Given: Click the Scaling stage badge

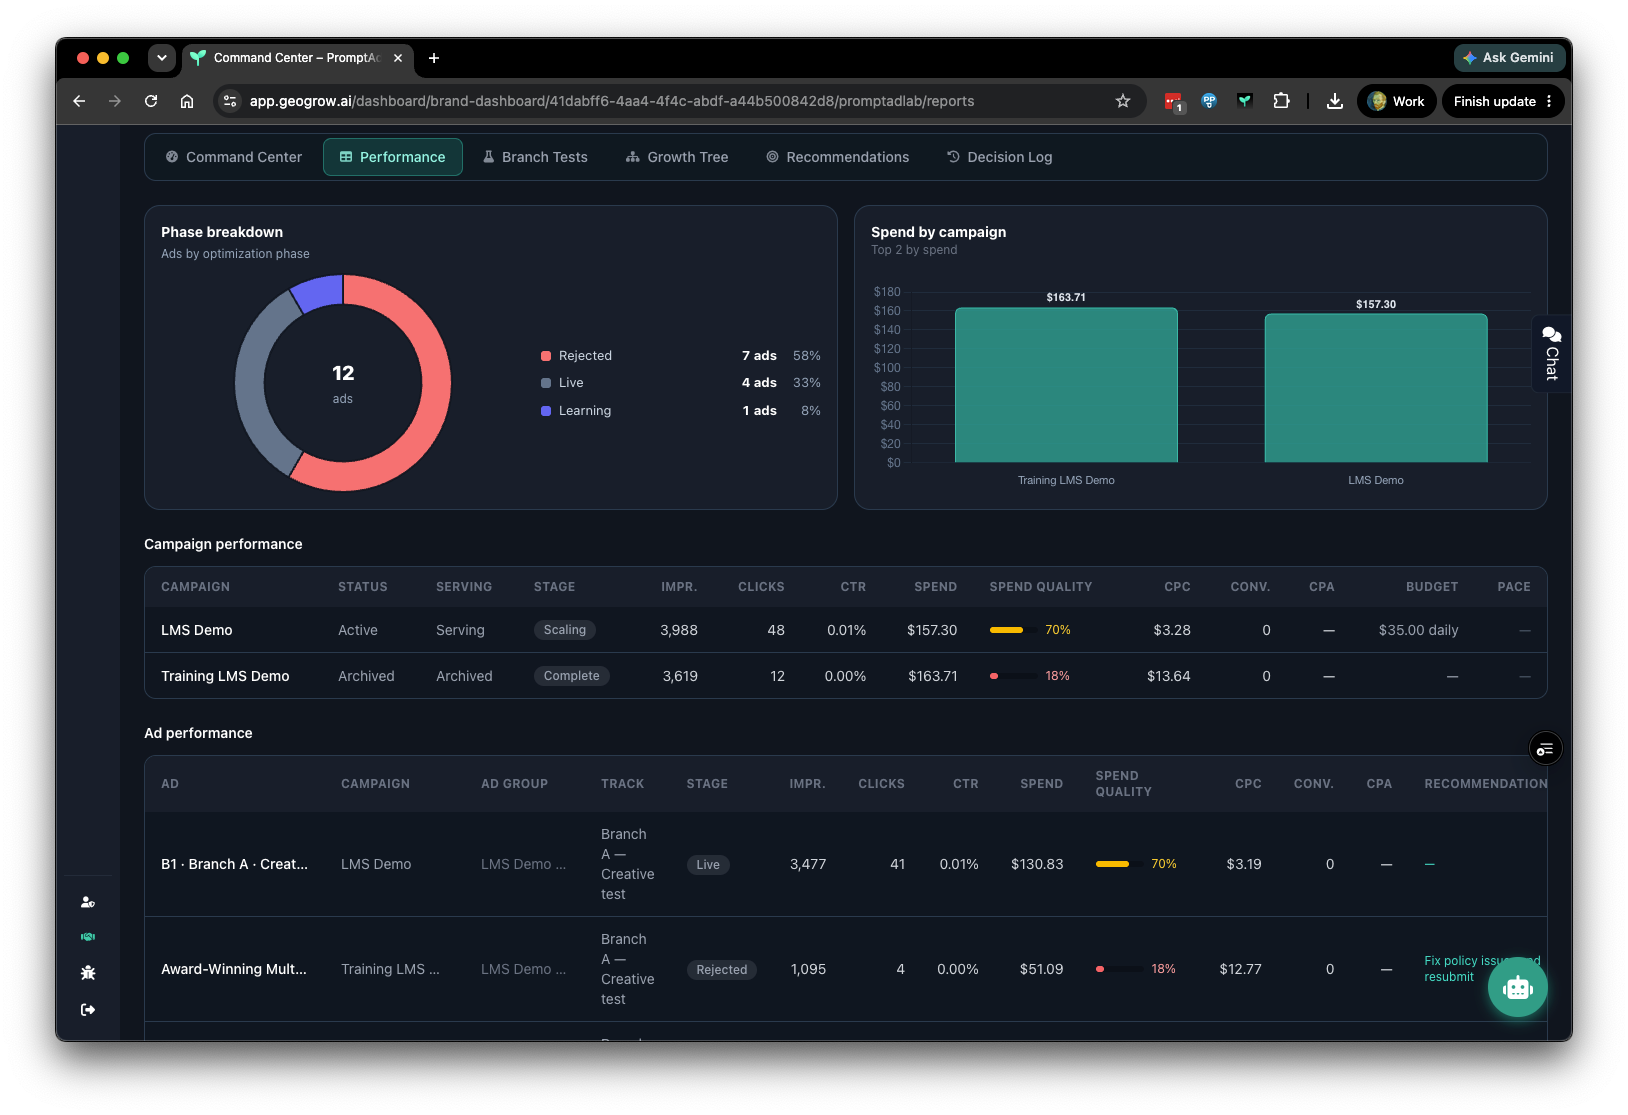Looking at the screenshot, I should tap(565, 630).
